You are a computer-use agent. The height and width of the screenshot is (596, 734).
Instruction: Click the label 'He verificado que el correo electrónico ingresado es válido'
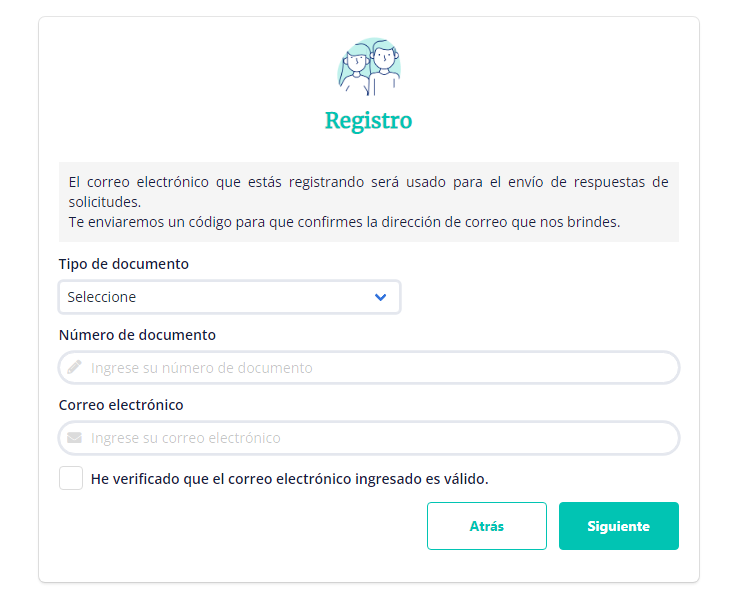coord(289,479)
